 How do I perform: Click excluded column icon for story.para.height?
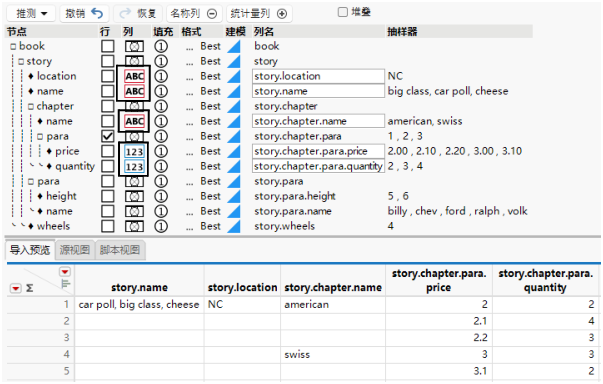pyautogui.click(x=134, y=196)
